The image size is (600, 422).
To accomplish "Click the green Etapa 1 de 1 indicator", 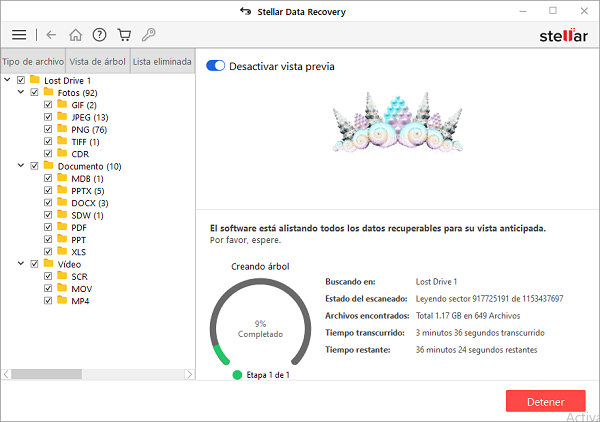I will [x=237, y=375].
